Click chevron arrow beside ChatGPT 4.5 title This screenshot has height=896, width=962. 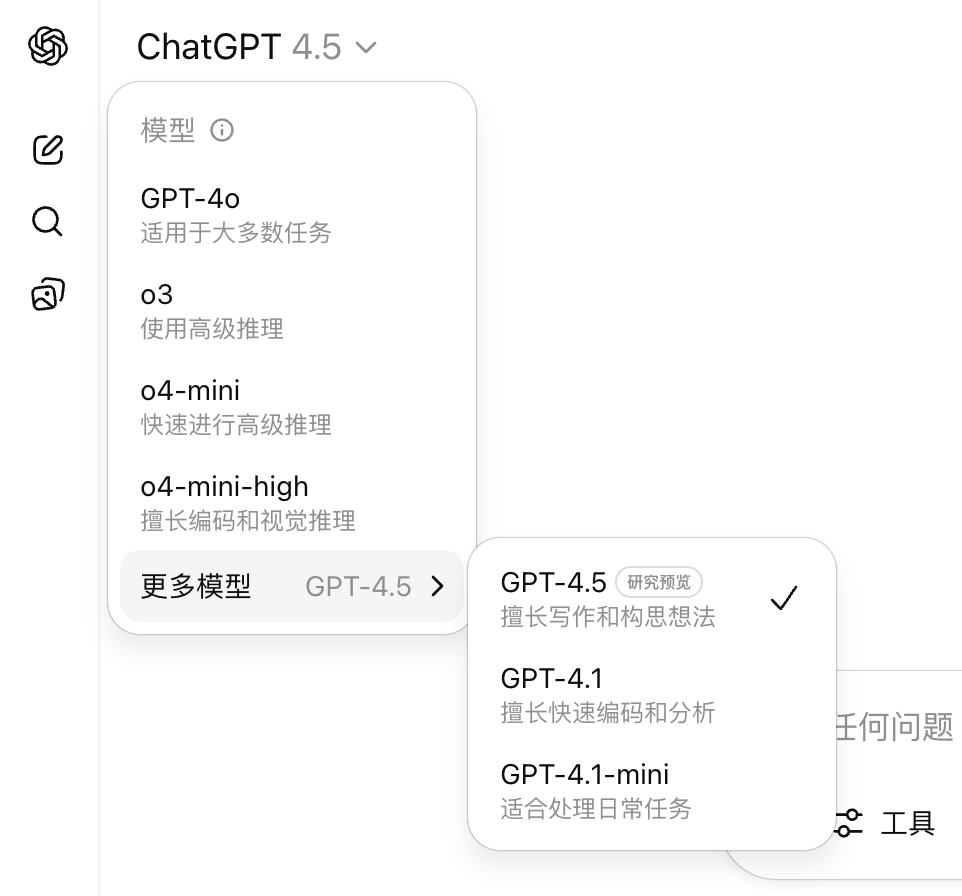click(x=366, y=47)
